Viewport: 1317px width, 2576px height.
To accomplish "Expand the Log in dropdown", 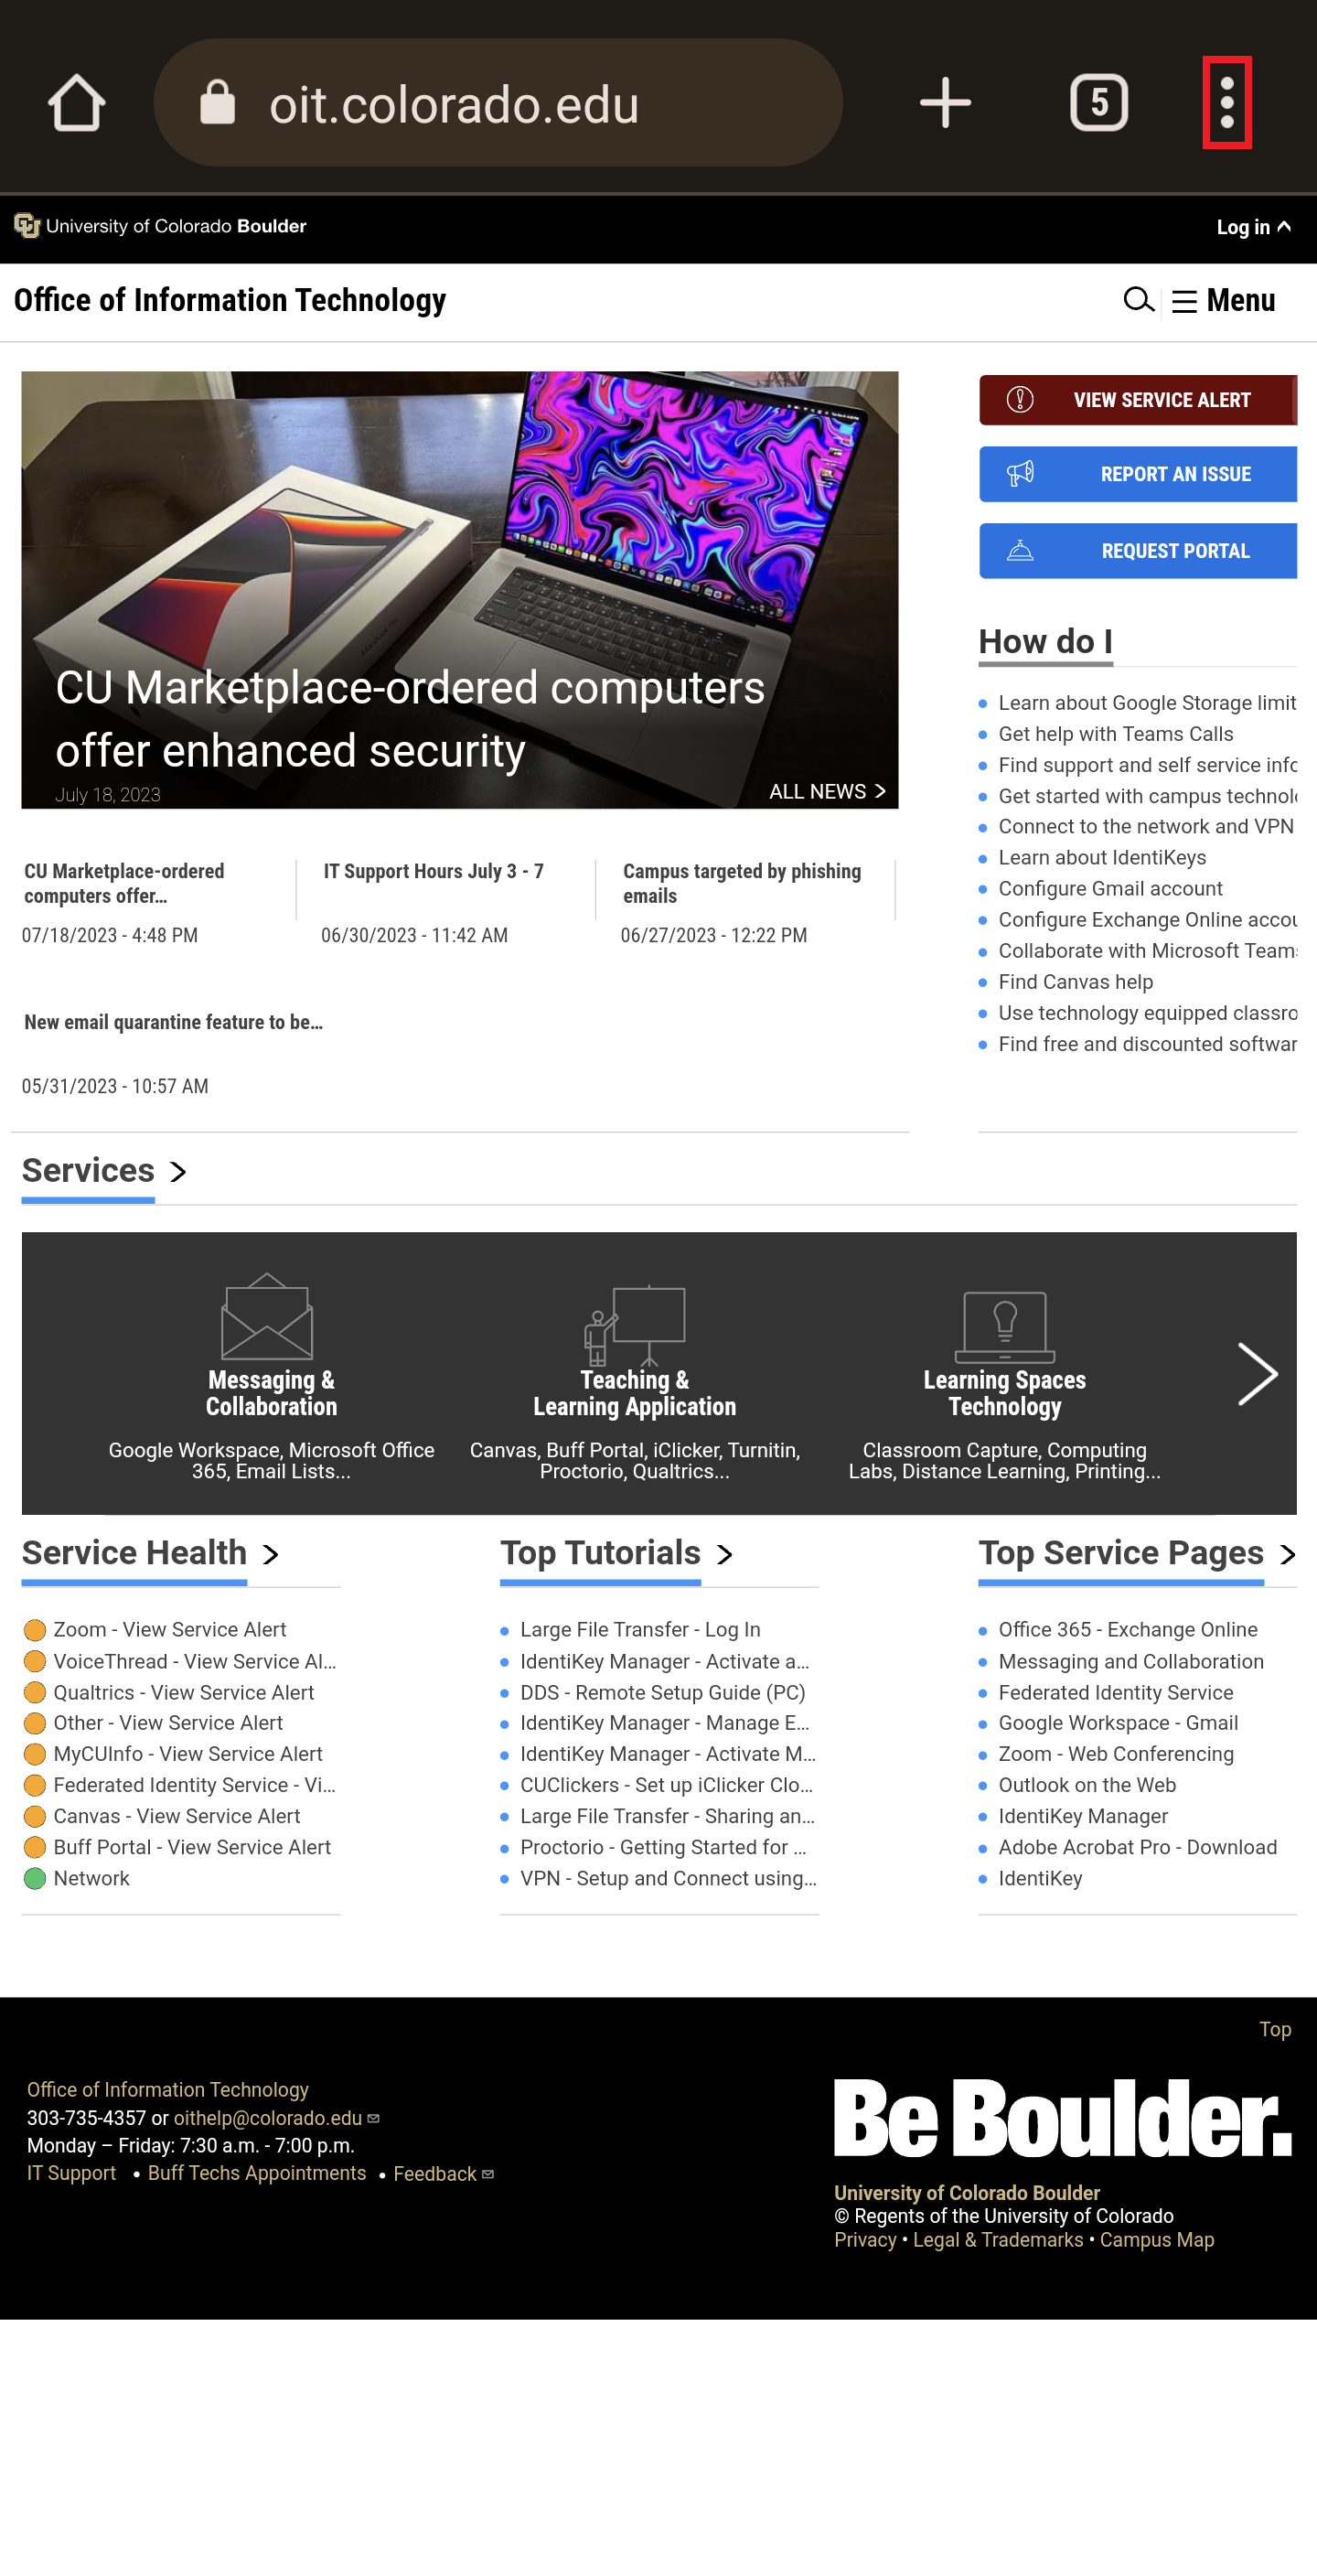I will 1252,228.
